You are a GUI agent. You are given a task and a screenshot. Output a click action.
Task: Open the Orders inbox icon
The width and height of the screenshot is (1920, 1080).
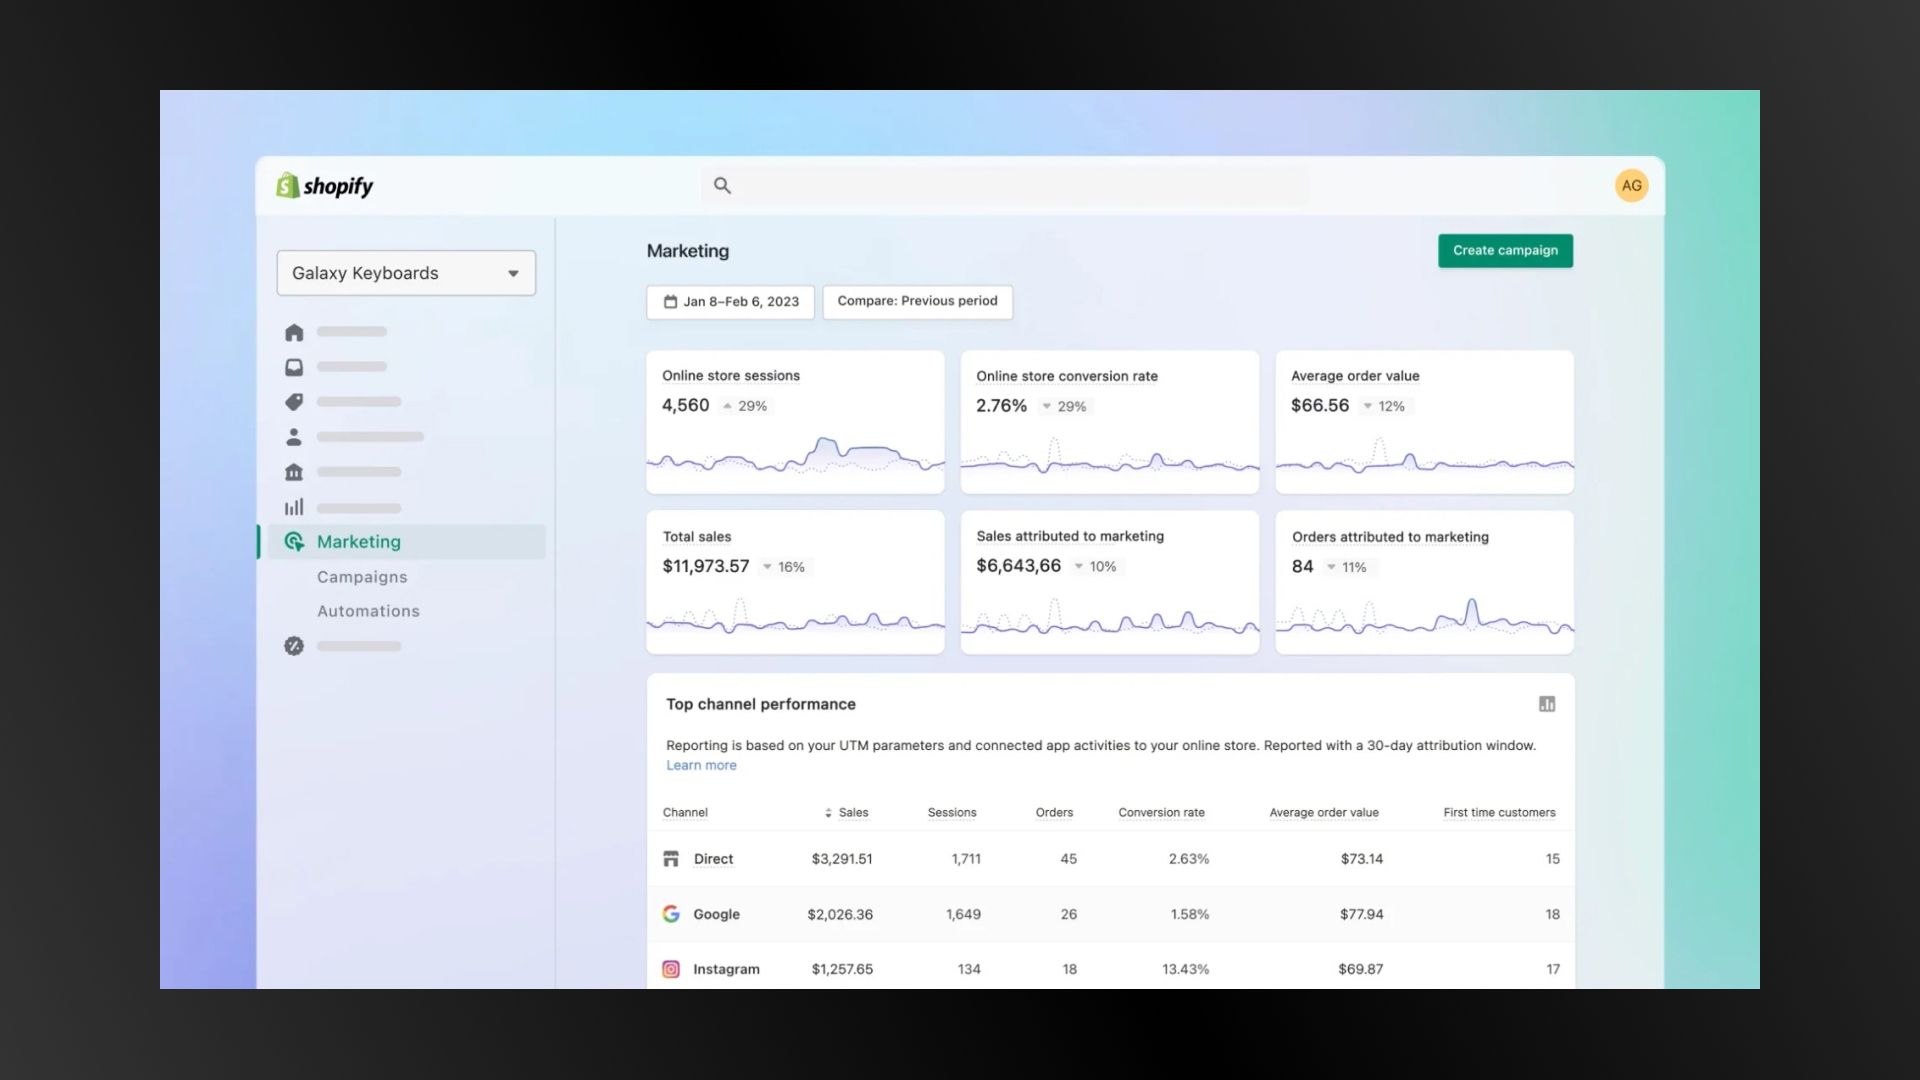point(294,367)
